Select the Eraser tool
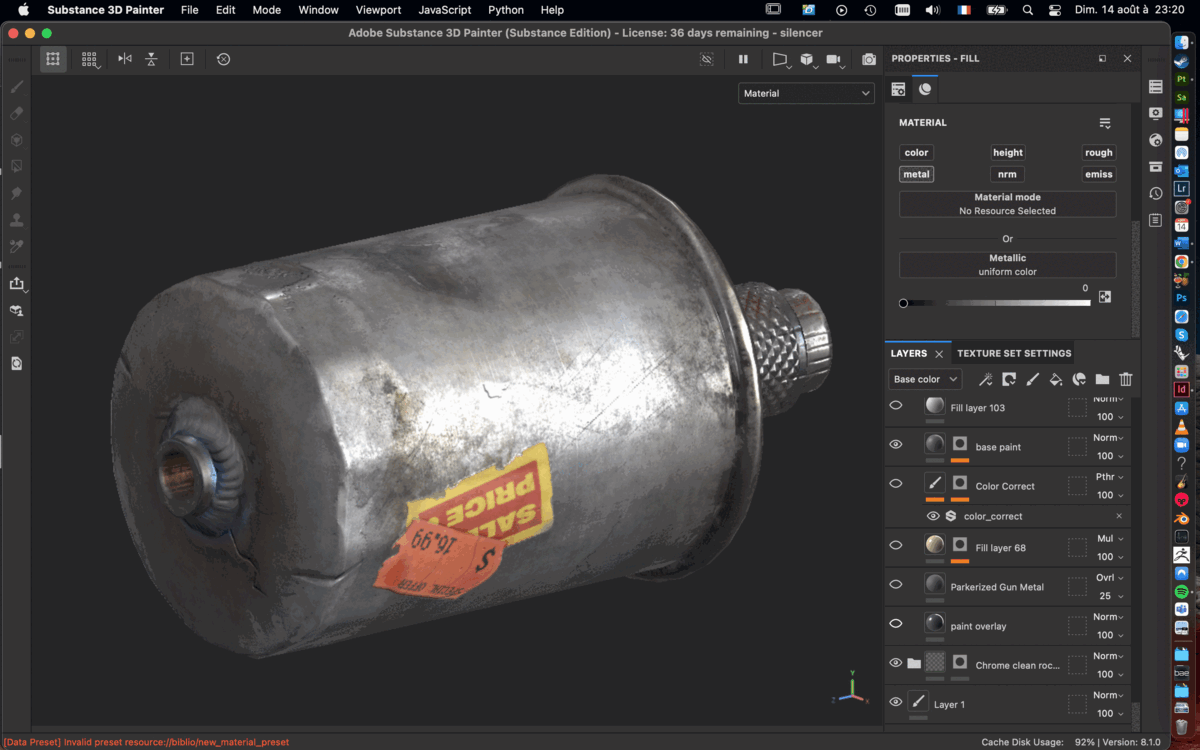1200x750 pixels. [x=15, y=113]
